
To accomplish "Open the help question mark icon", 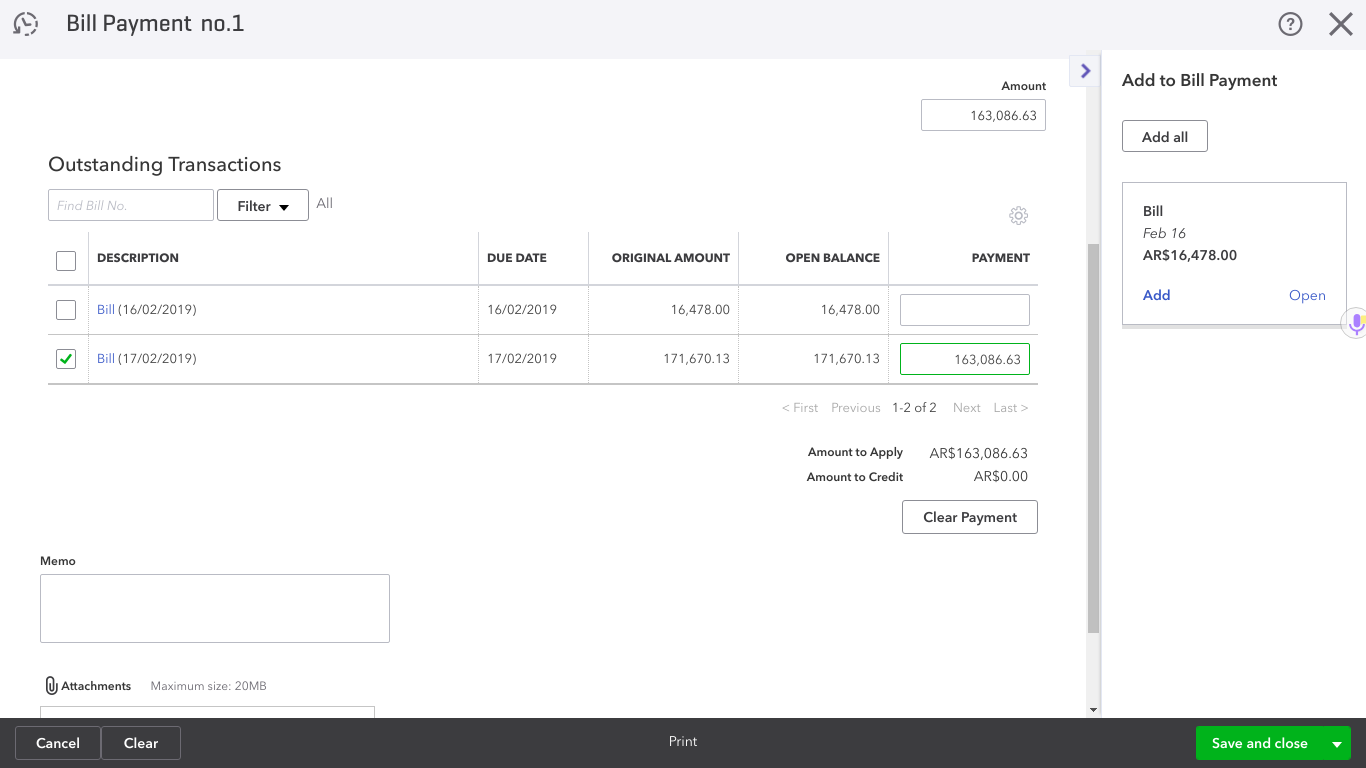I will [1290, 25].
